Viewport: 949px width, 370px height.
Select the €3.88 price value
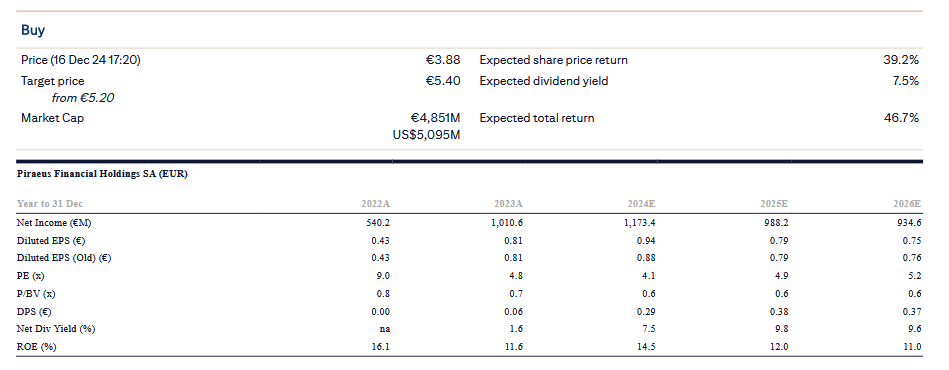point(443,60)
